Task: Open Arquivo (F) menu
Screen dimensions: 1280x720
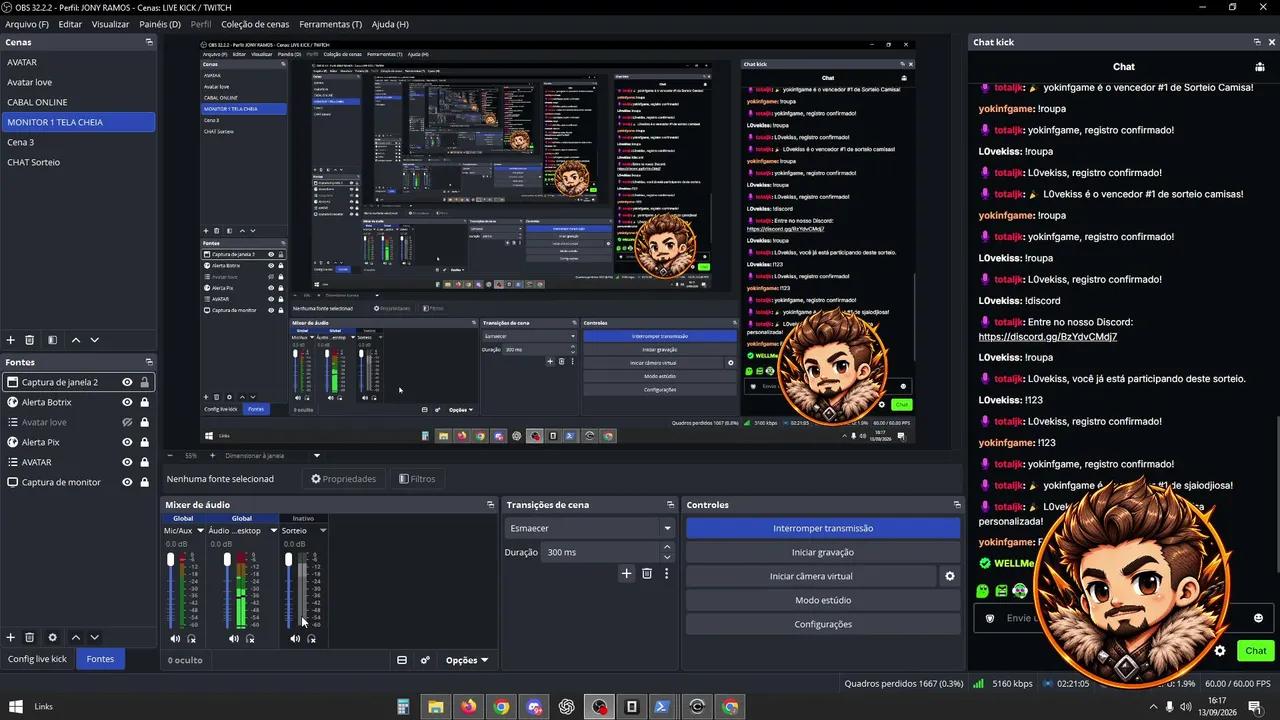Action: coord(27,24)
